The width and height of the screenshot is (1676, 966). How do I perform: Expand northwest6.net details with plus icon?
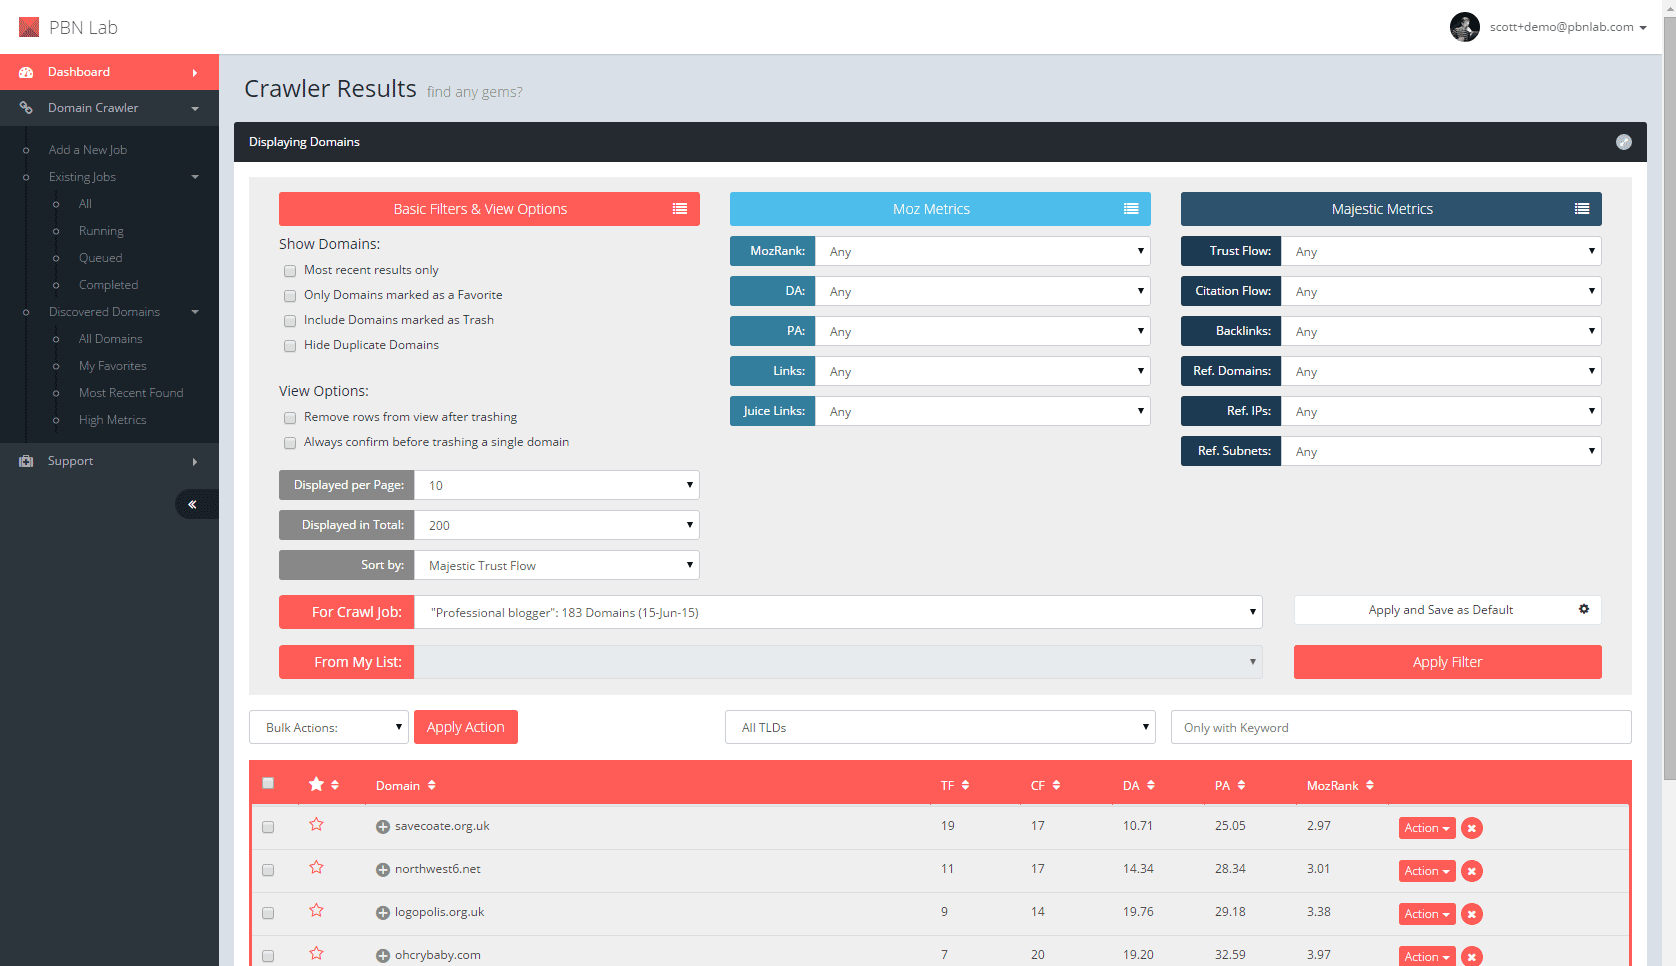382,870
